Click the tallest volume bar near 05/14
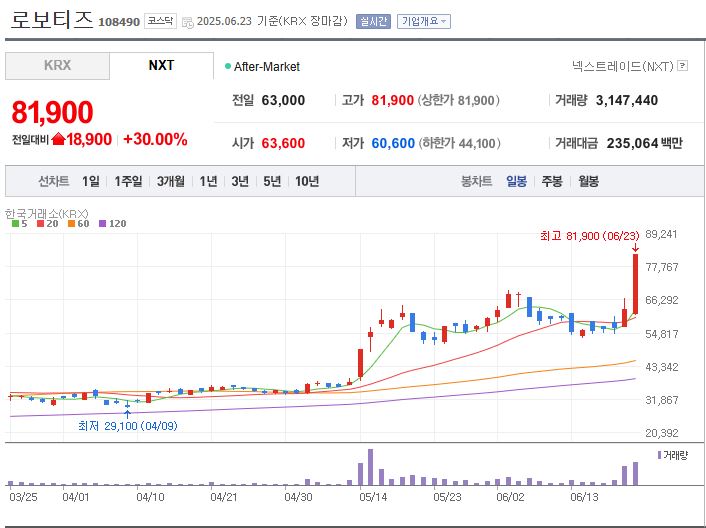The width and height of the screenshot is (706, 528). coord(371,467)
